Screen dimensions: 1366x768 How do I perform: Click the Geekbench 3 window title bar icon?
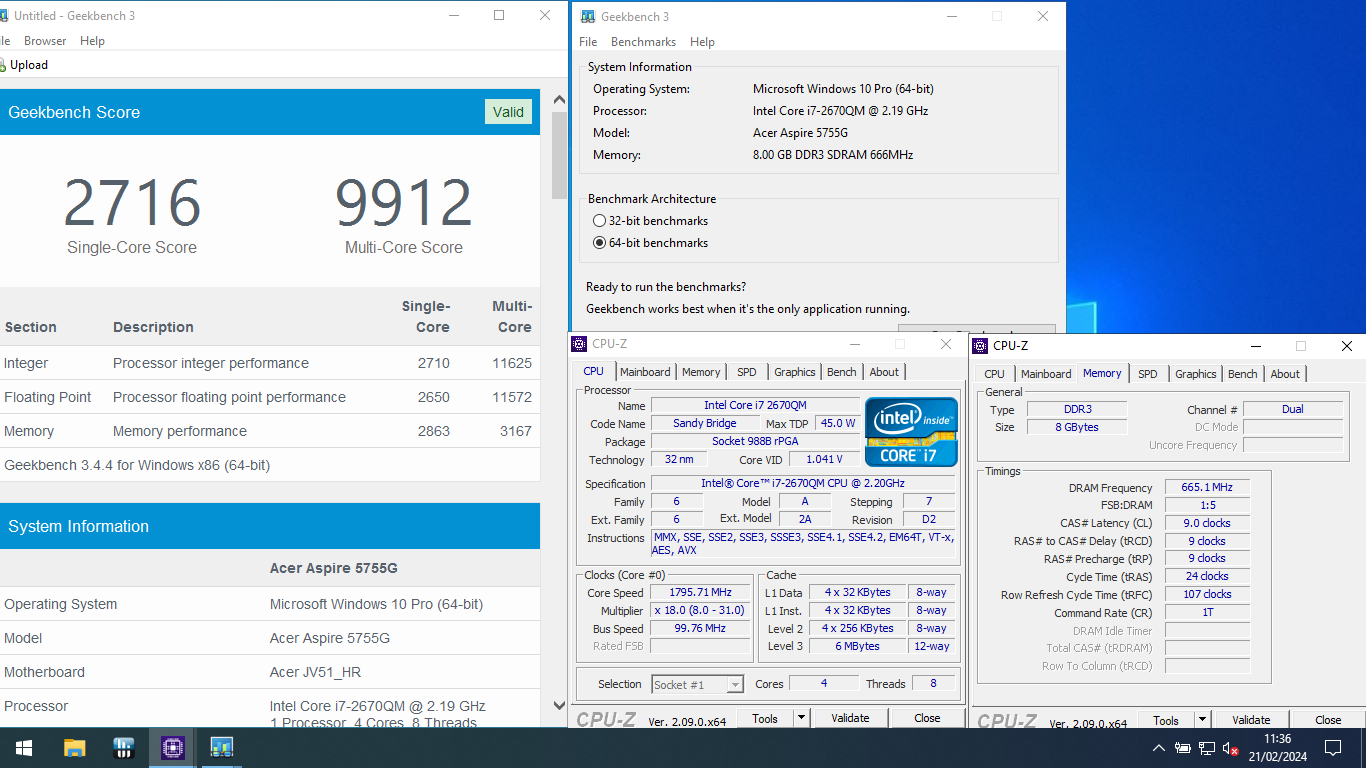[586, 16]
